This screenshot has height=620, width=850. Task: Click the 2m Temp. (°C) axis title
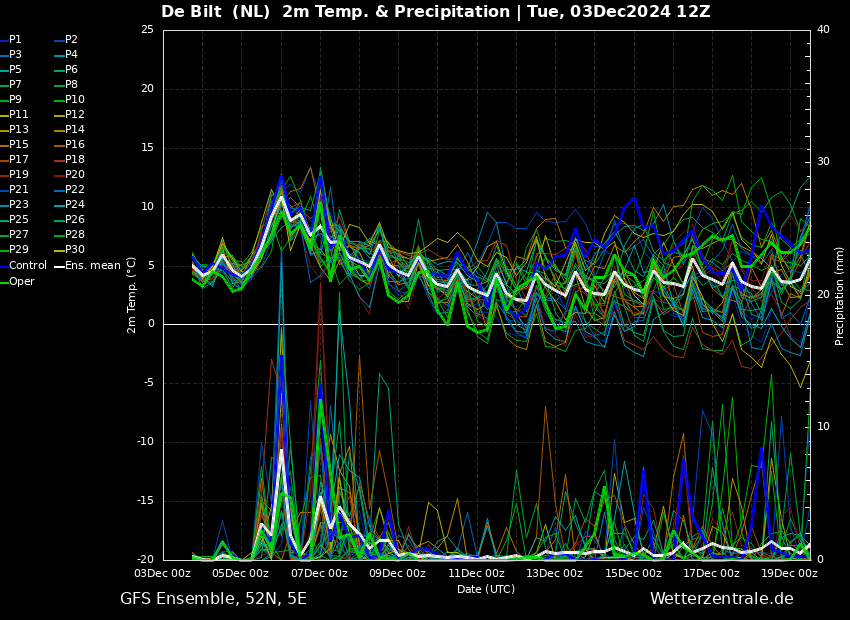[x=131, y=295]
